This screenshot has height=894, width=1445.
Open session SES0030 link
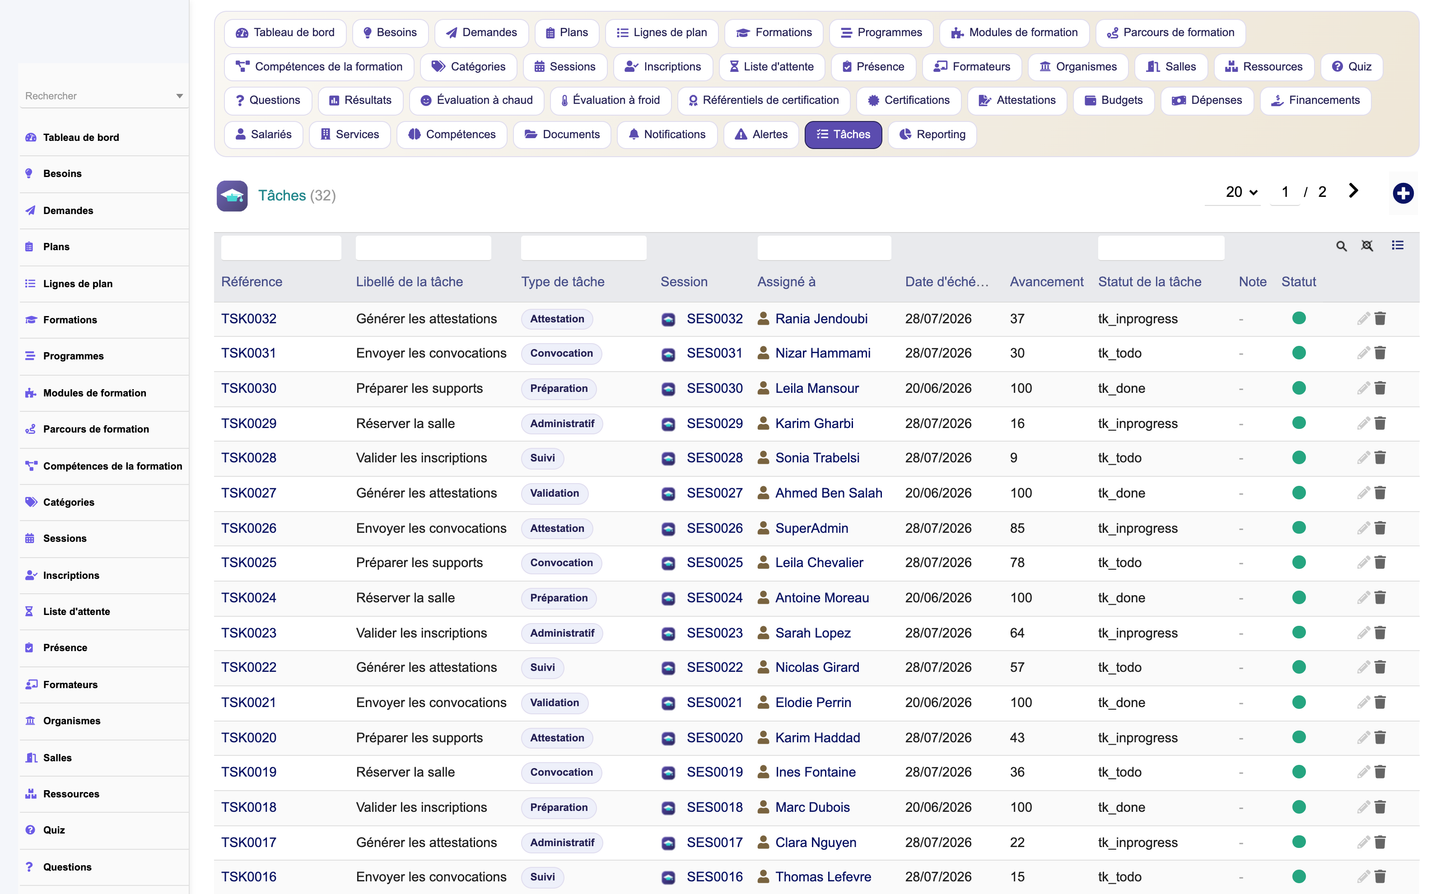click(x=715, y=388)
